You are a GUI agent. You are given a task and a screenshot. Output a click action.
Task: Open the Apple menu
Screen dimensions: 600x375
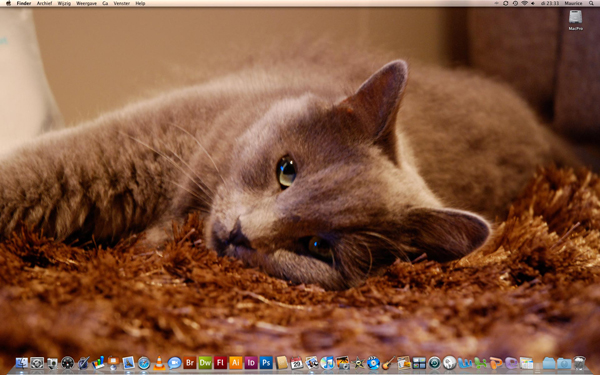(x=8, y=3)
